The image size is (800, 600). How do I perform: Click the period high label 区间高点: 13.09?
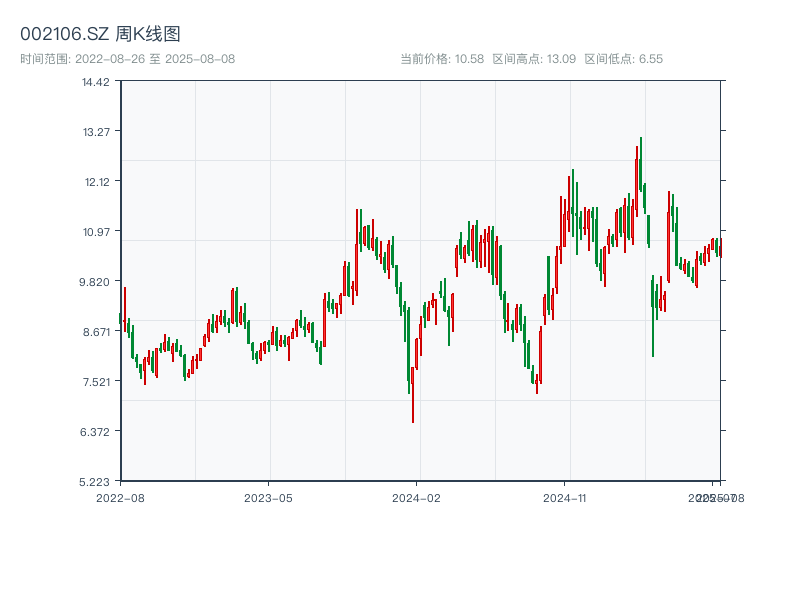pos(534,59)
